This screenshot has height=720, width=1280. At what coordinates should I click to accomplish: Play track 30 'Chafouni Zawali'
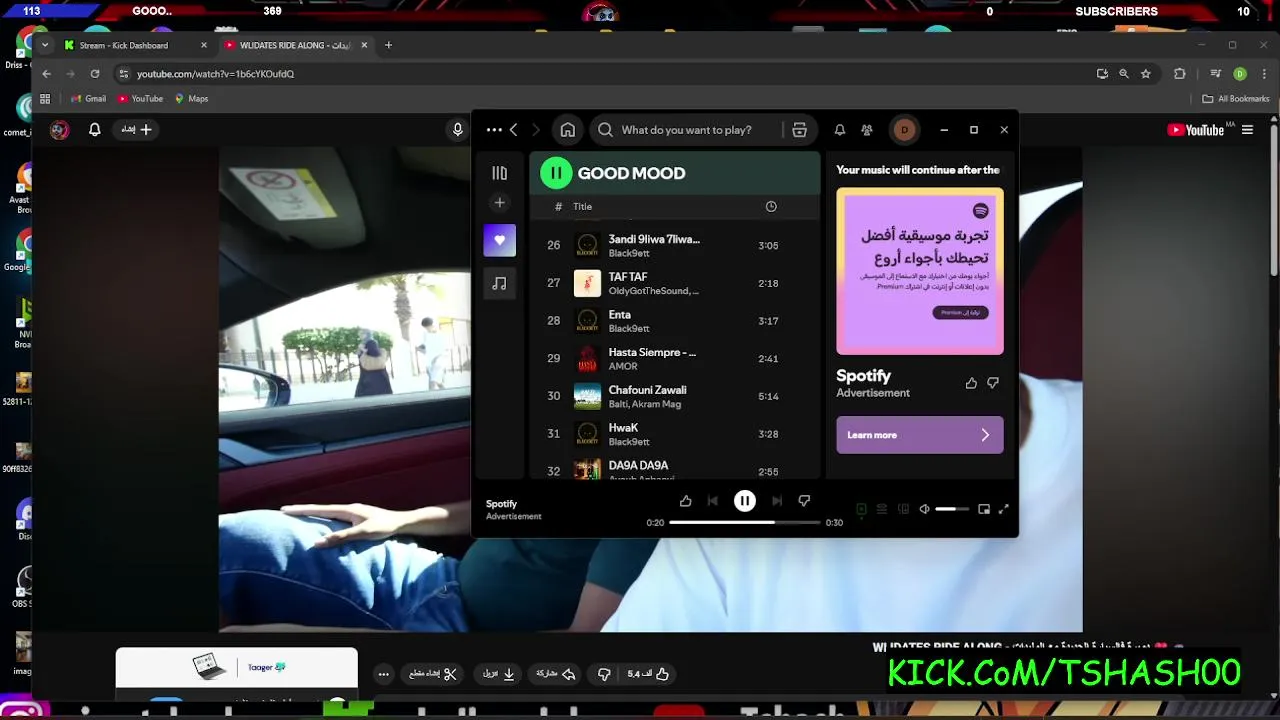674,397
